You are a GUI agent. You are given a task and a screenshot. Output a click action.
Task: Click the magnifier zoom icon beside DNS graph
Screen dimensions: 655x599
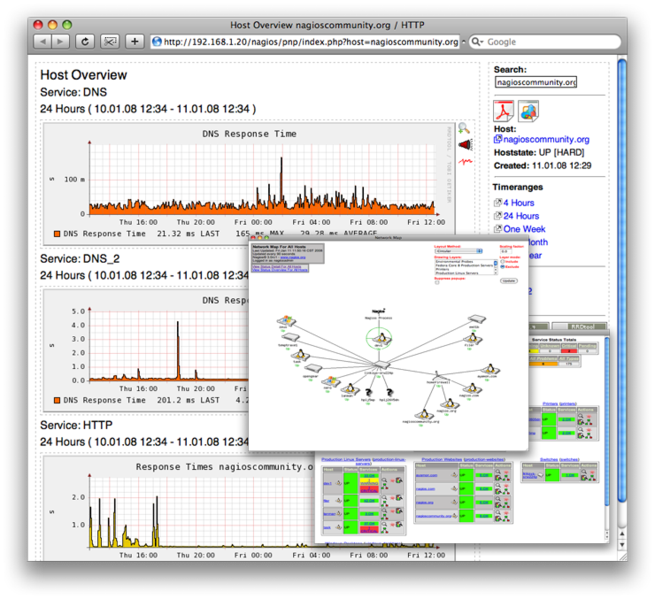464,129
